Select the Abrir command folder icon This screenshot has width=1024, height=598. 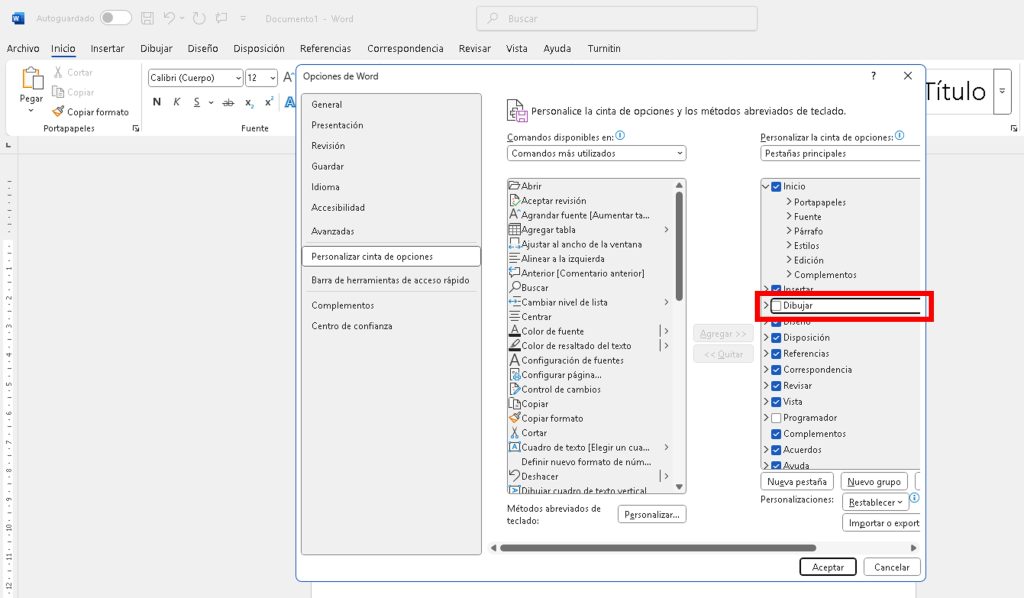[515, 186]
